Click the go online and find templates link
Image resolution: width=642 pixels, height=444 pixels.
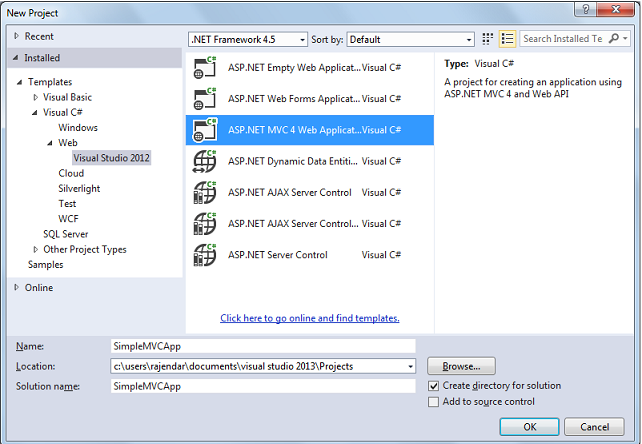tap(310, 318)
